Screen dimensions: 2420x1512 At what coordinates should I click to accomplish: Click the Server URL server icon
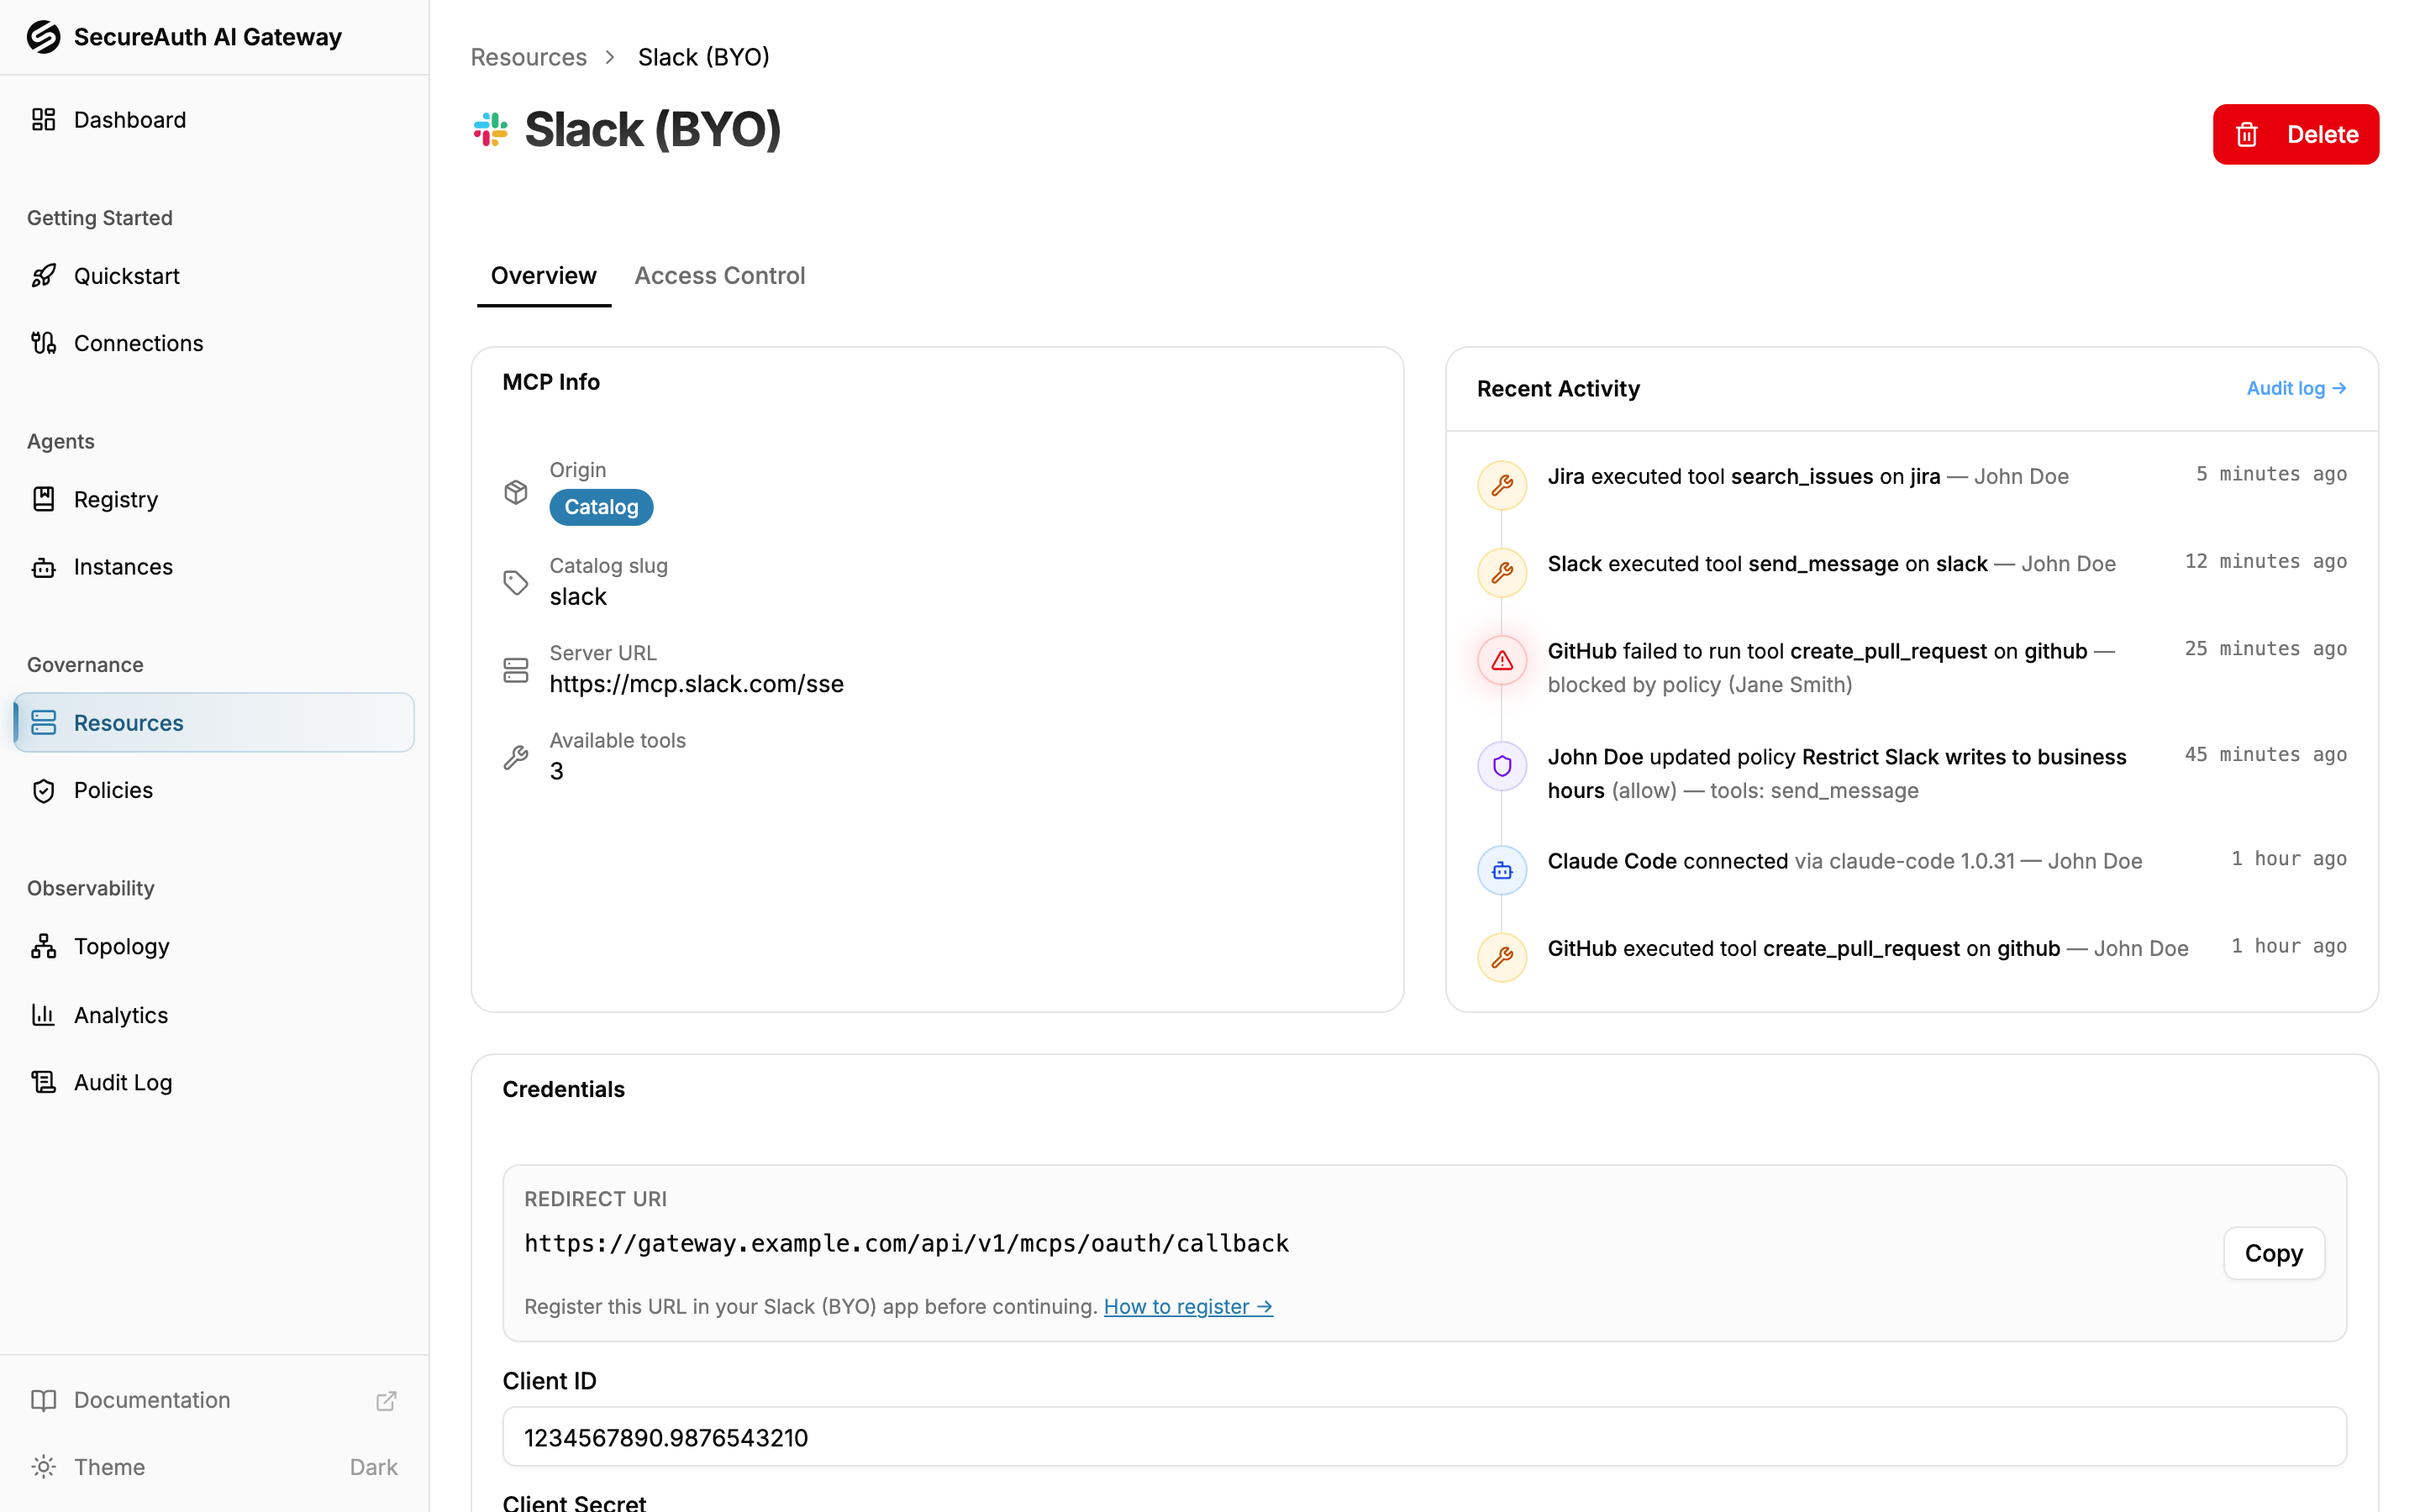click(x=515, y=669)
